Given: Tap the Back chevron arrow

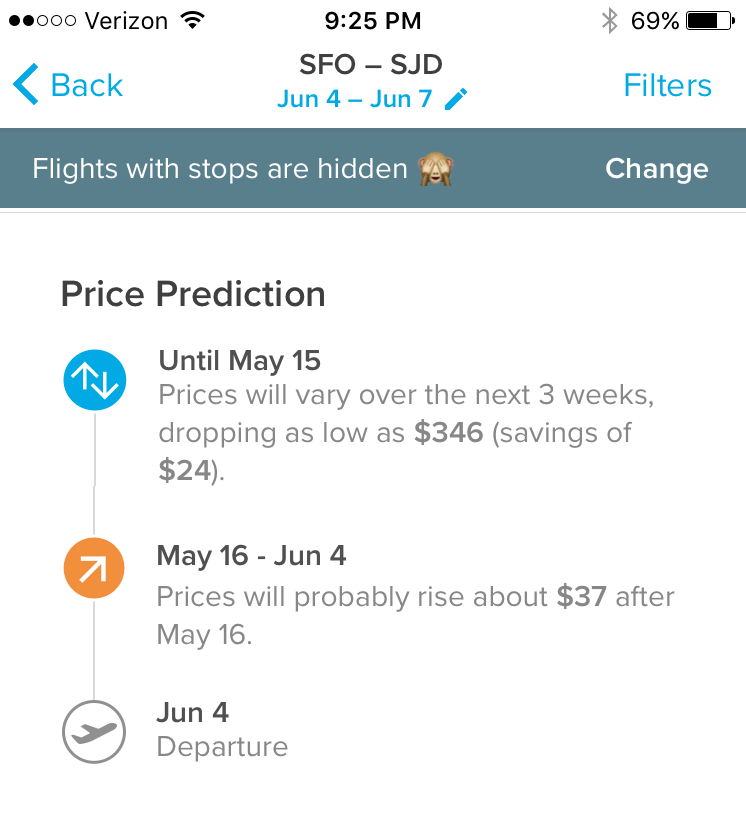Looking at the screenshot, I should pos(26,86).
